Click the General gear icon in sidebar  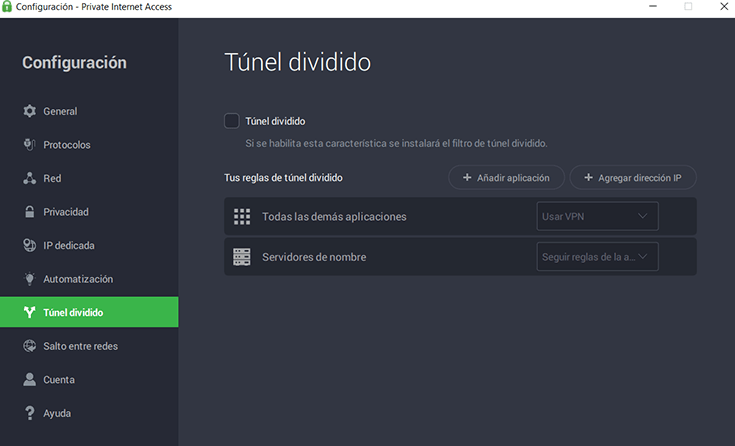(30, 111)
